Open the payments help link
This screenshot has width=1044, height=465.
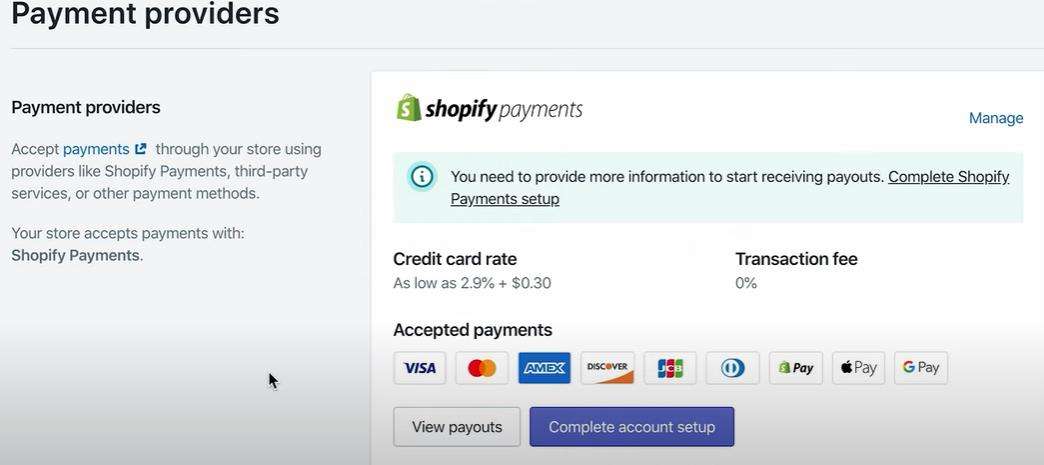coord(96,149)
